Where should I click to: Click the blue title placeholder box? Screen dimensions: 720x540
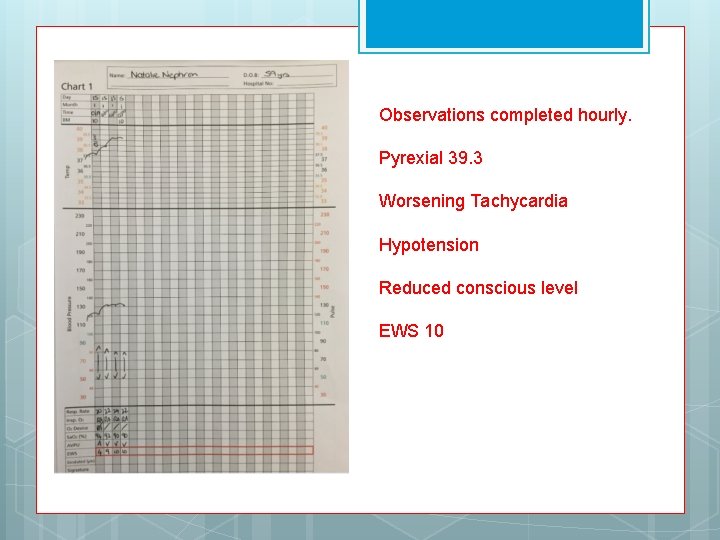504,25
